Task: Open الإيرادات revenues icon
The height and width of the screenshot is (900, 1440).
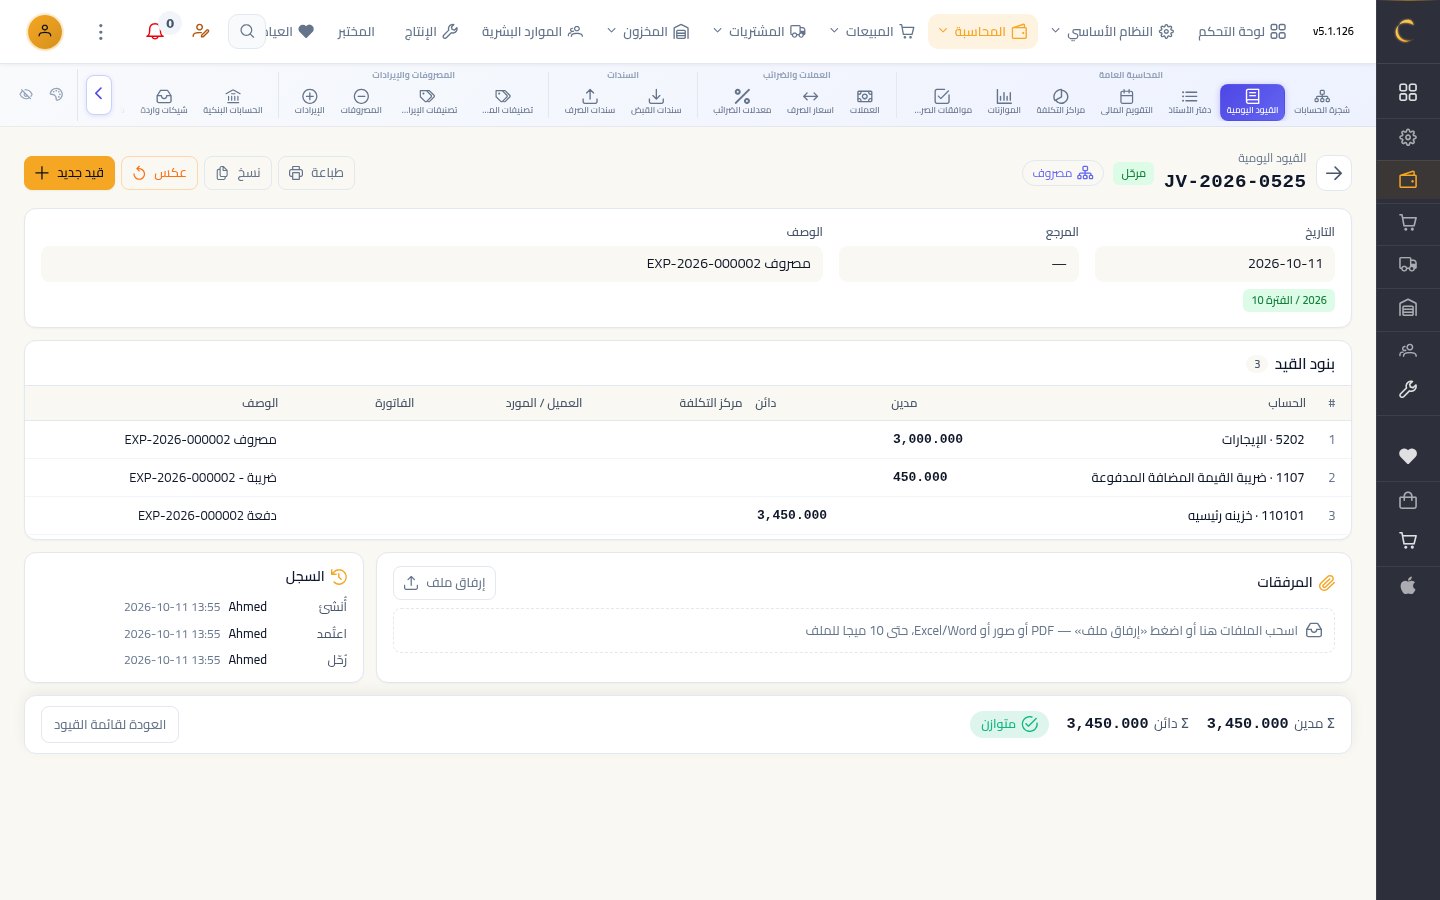Action: (310, 101)
